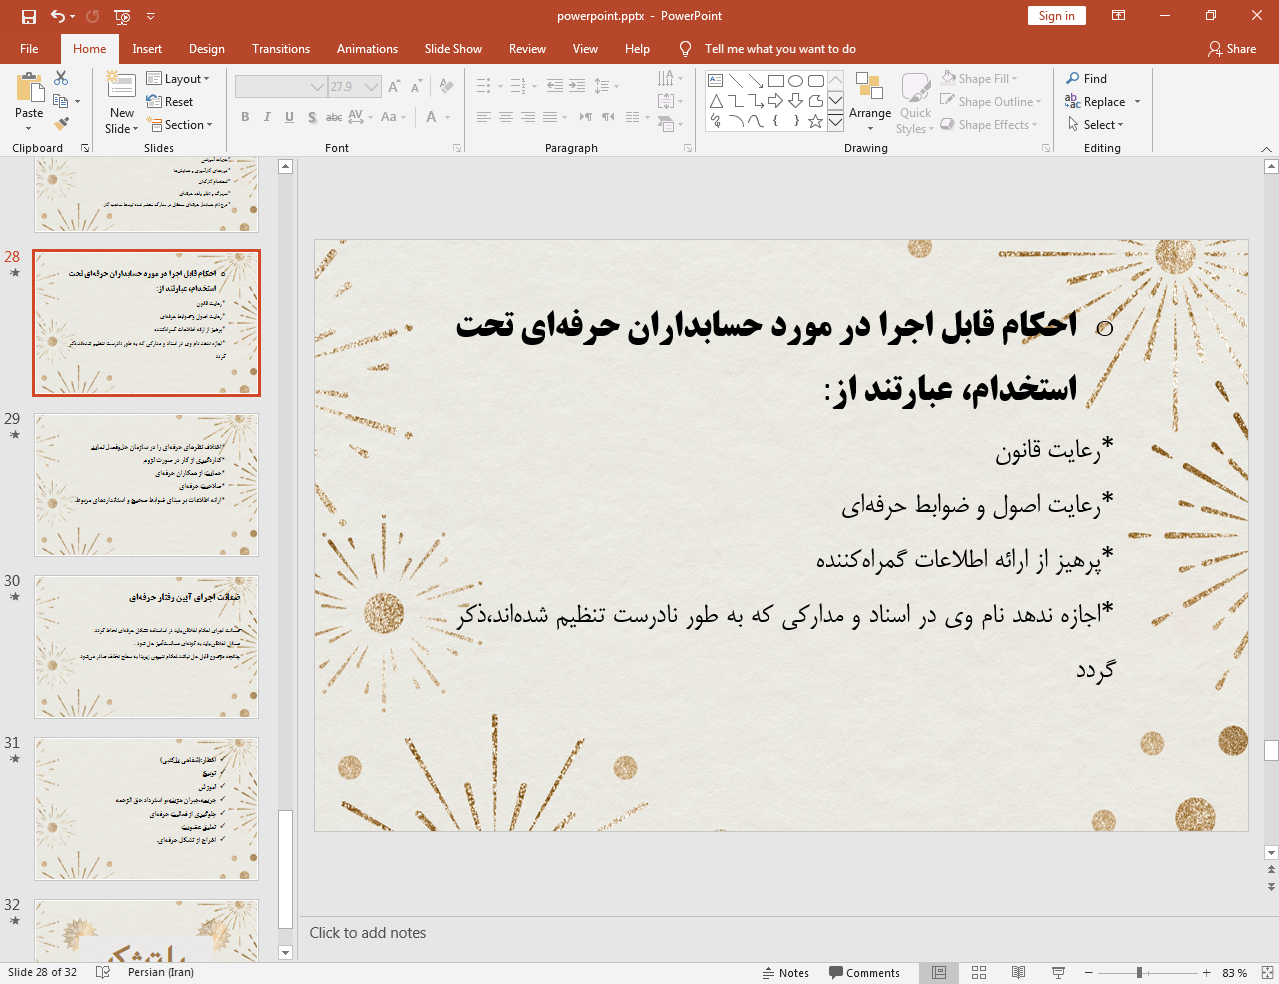
Task: Open the File tab
Action: [29, 49]
